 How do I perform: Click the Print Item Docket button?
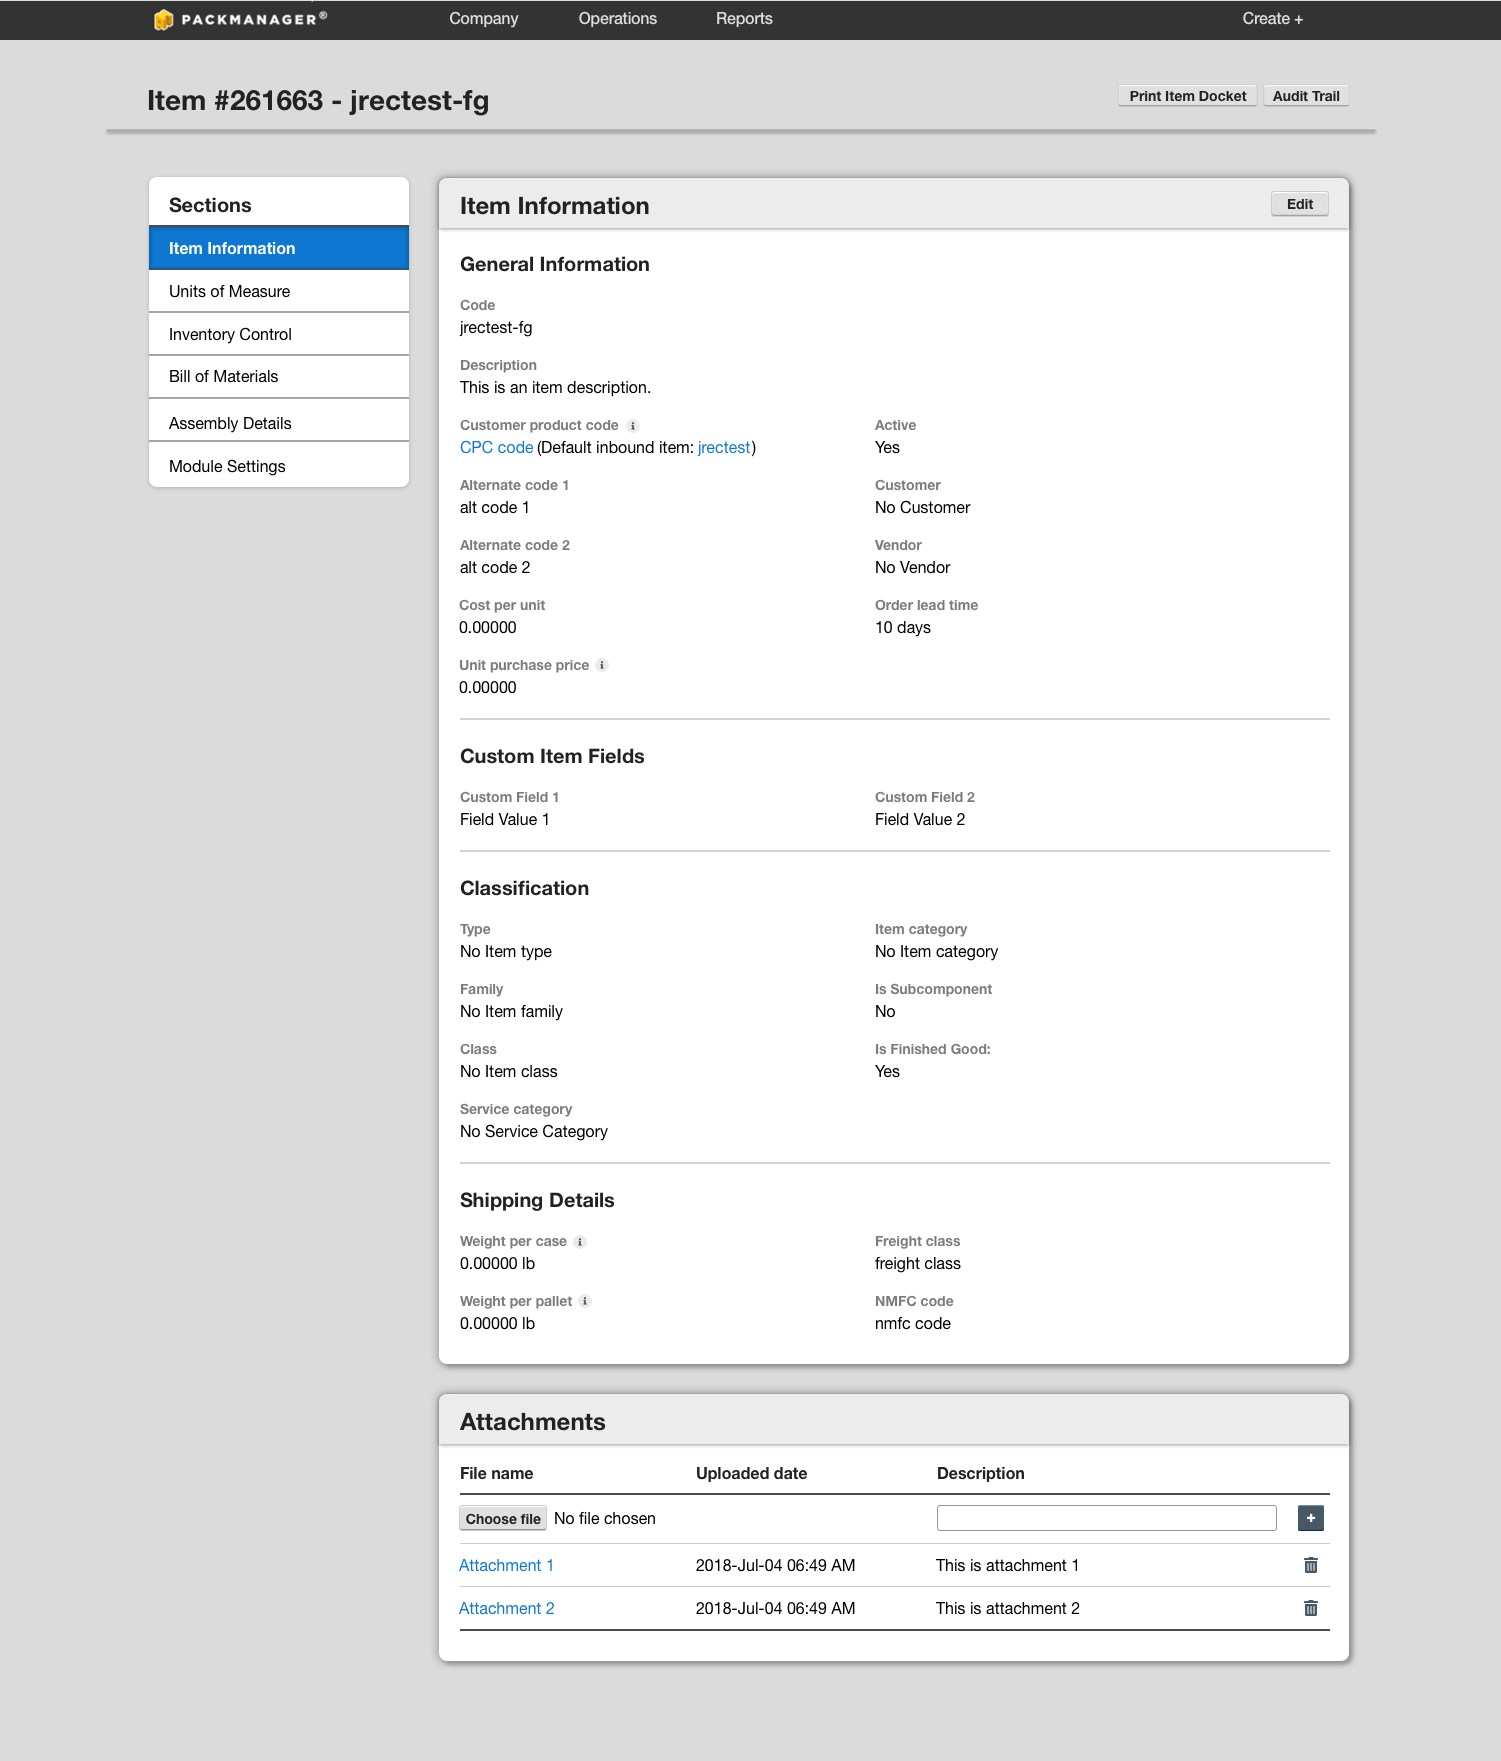(x=1187, y=96)
